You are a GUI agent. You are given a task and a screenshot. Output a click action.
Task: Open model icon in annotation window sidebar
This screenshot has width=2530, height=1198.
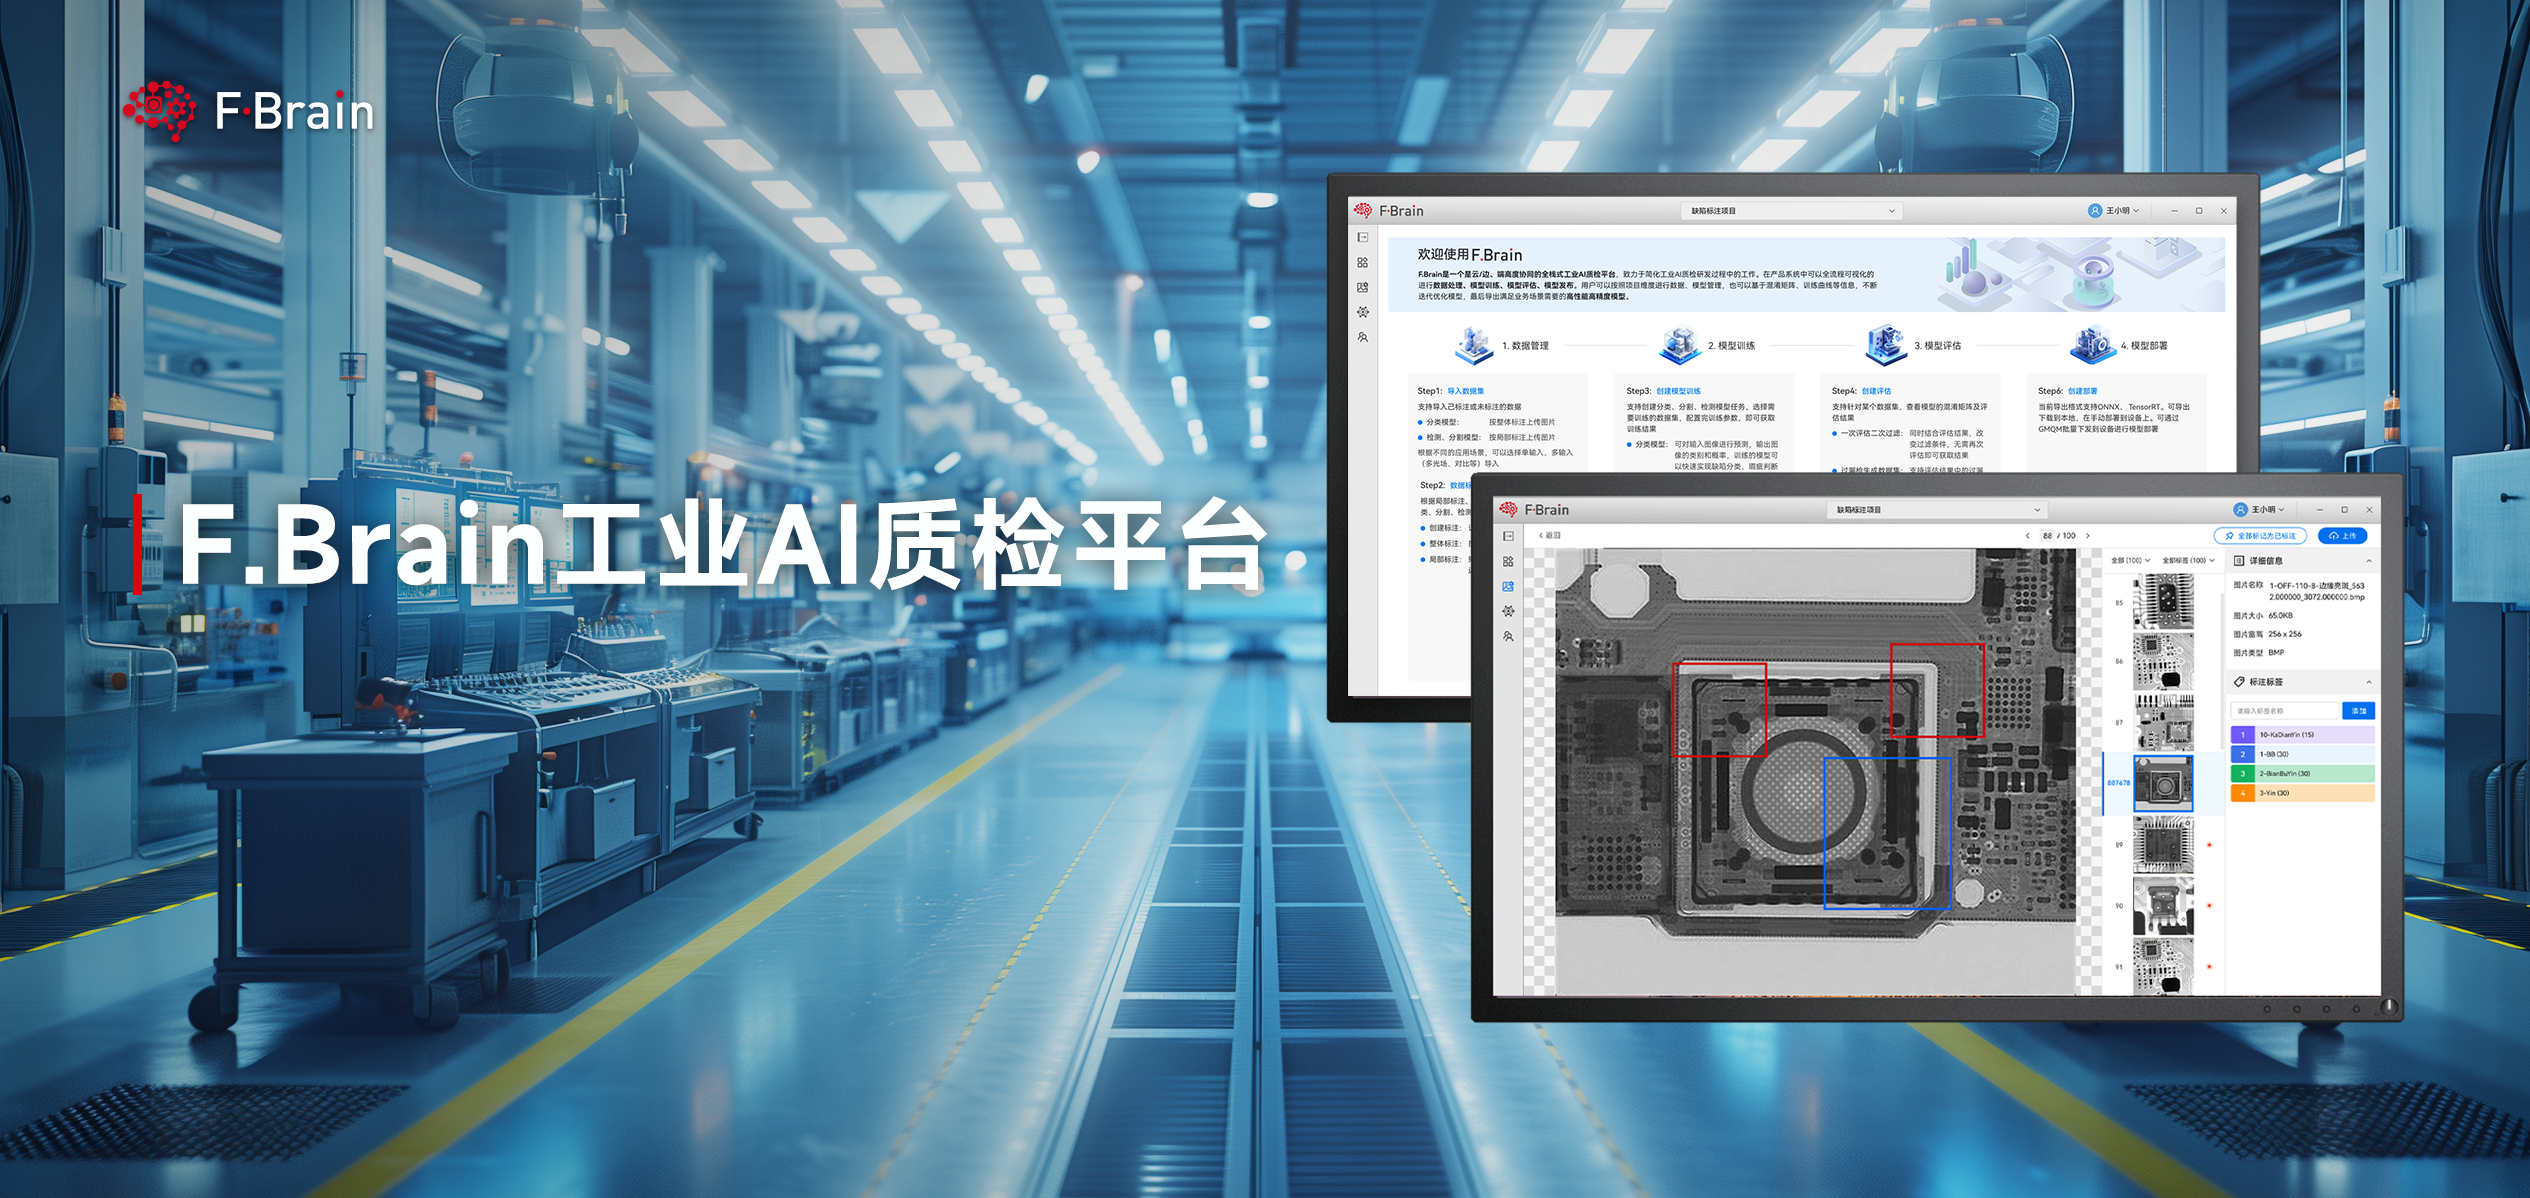[1508, 611]
